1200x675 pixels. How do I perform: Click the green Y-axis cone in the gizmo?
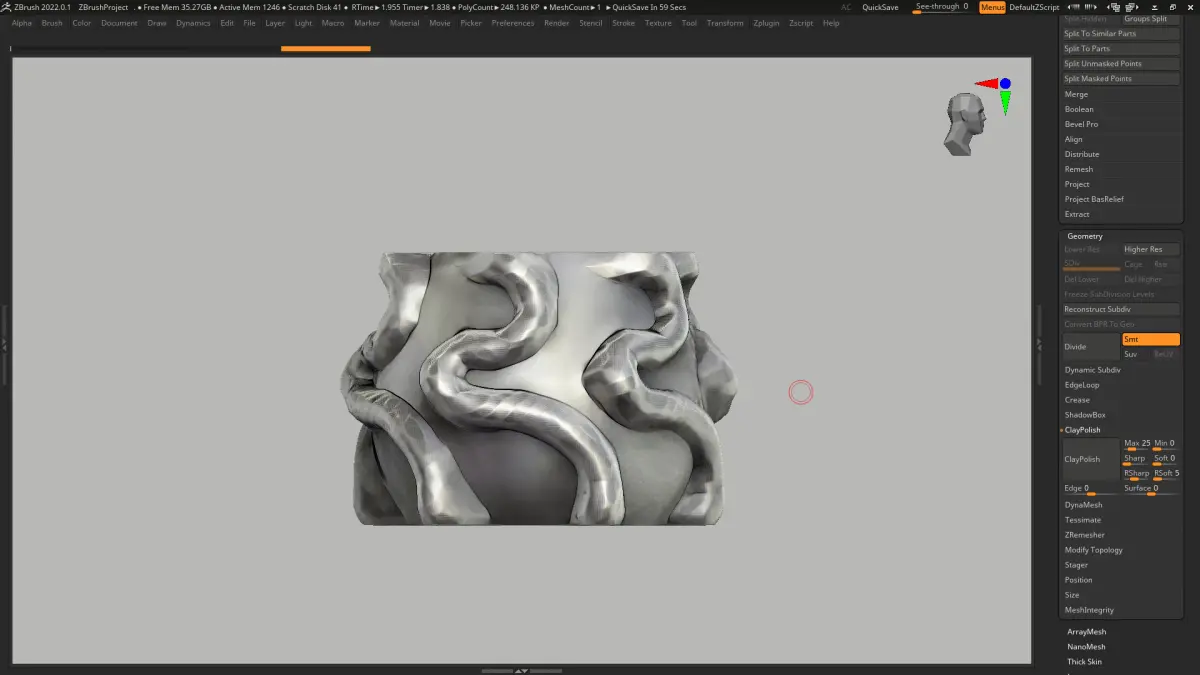tap(1005, 102)
